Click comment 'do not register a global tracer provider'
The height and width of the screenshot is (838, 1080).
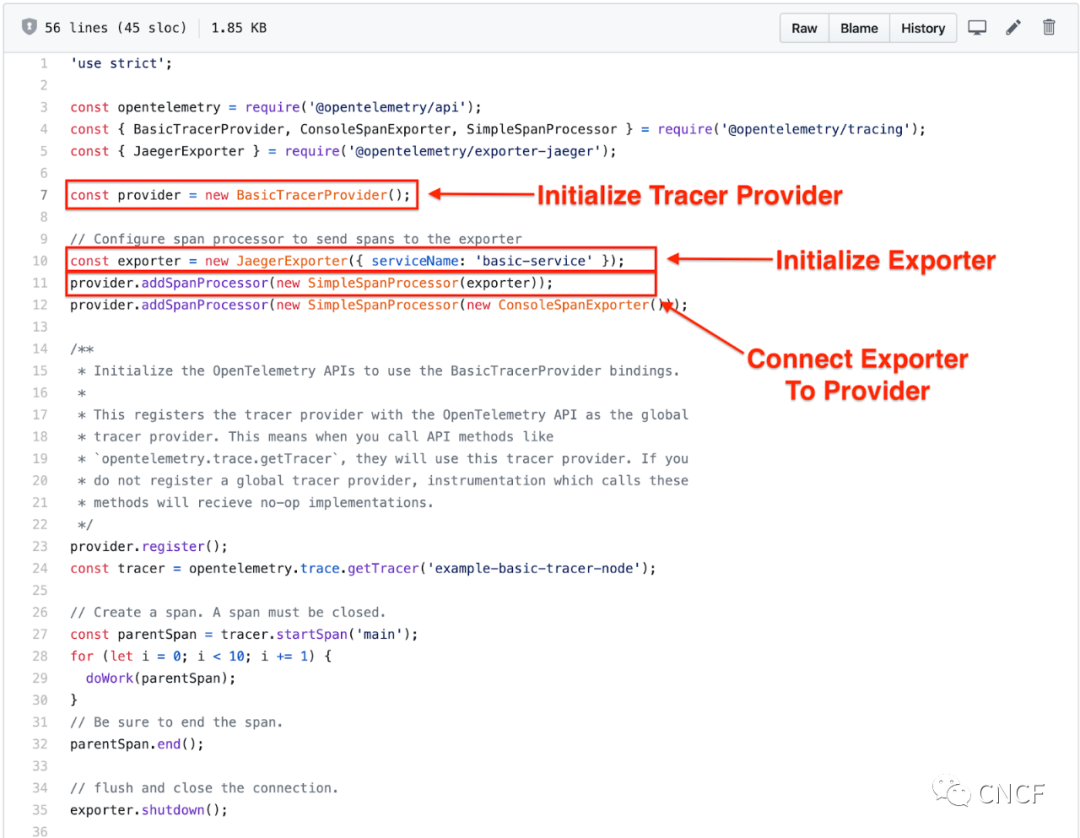(253, 481)
